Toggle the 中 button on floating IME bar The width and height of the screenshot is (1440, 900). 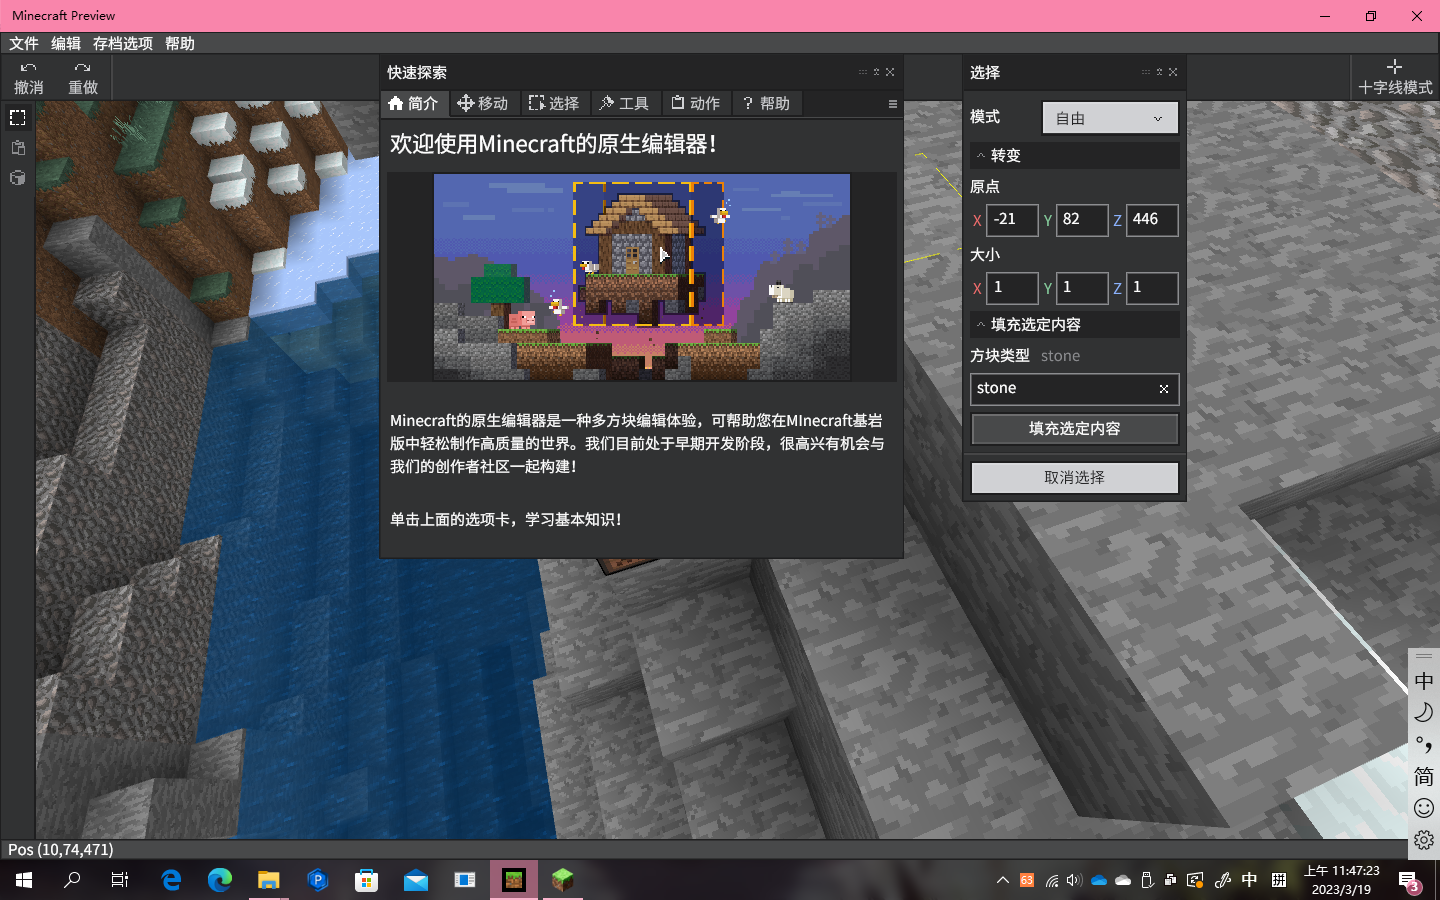tap(1424, 682)
